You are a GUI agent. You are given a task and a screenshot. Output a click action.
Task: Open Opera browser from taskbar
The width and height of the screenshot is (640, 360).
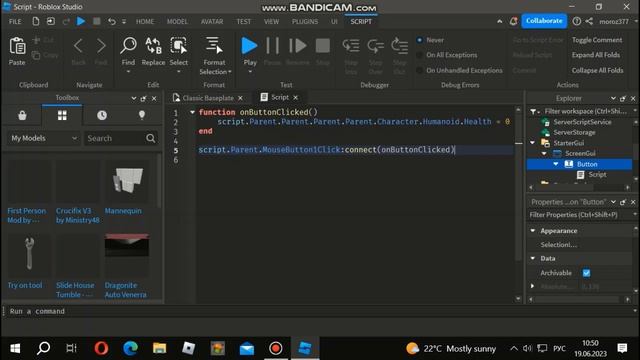point(101,348)
